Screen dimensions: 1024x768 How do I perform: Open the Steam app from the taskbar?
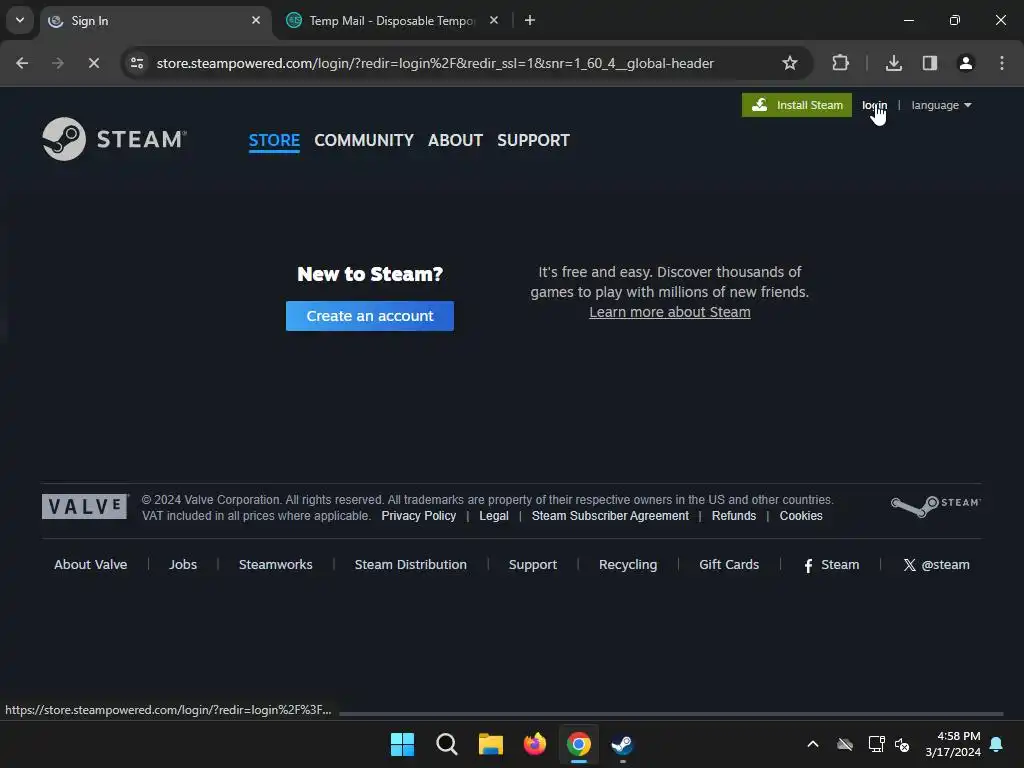click(x=622, y=744)
